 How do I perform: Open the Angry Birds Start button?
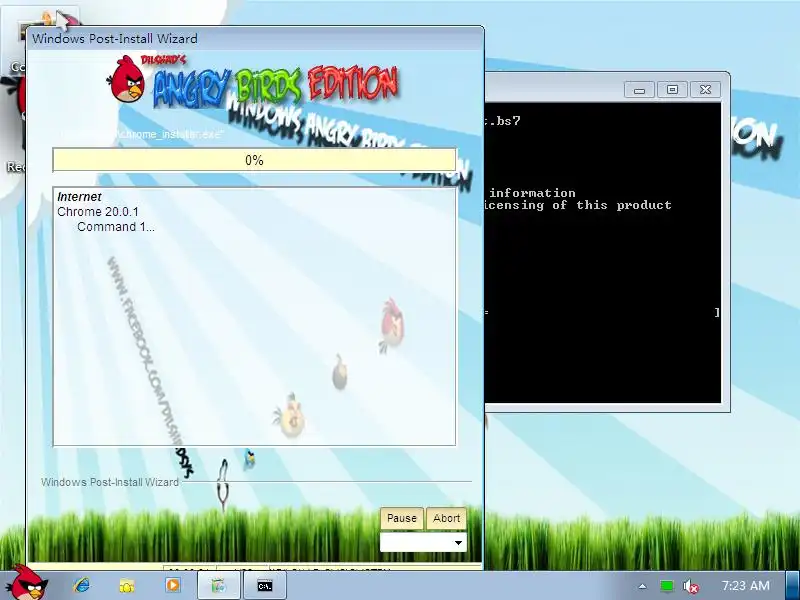coord(30,584)
